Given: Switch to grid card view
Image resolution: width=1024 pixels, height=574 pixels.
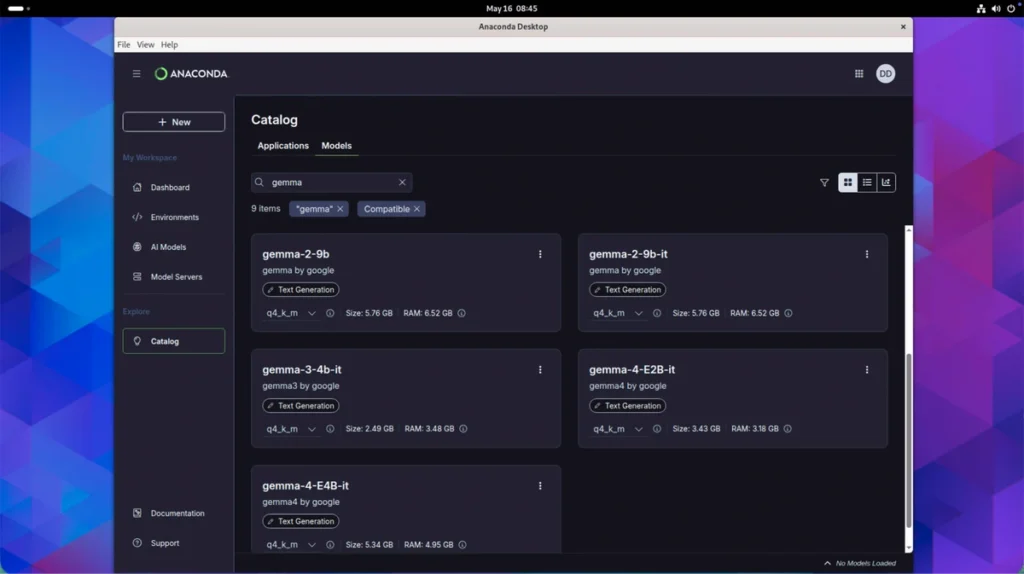Looking at the screenshot, I should 848,183.
